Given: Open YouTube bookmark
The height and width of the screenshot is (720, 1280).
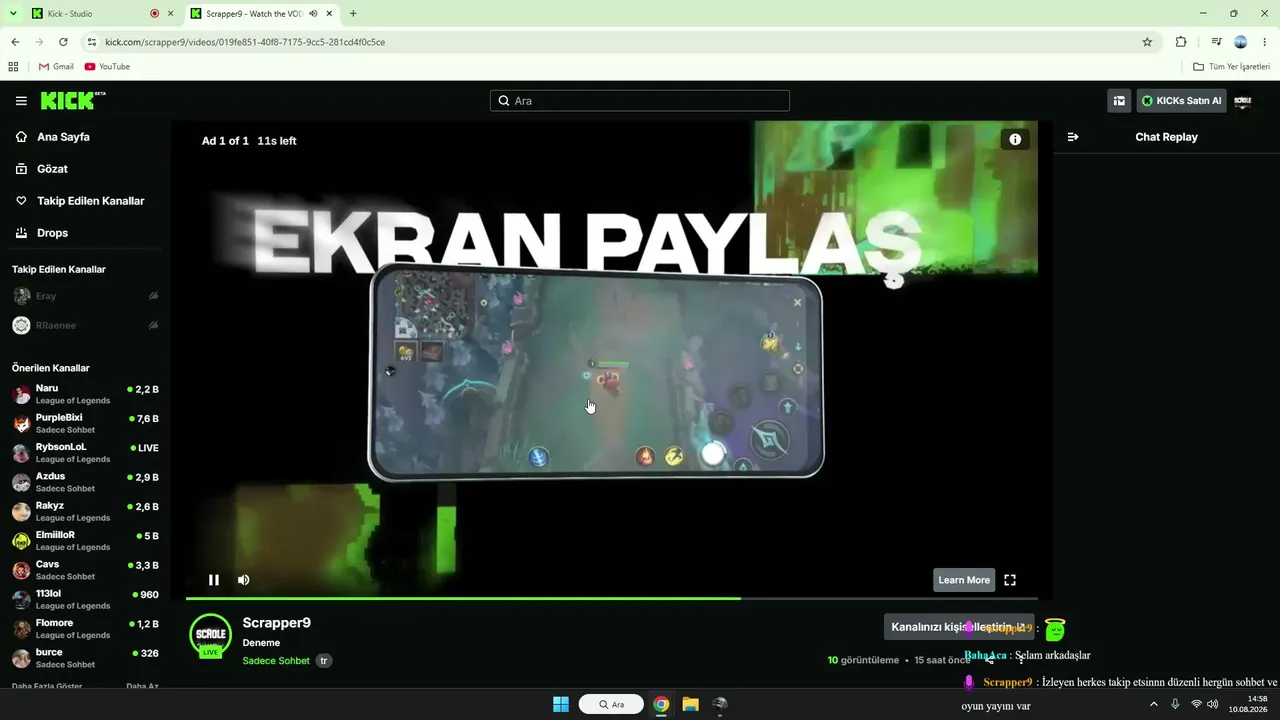Looking at the screenshot, I should [x=107, y=67].
